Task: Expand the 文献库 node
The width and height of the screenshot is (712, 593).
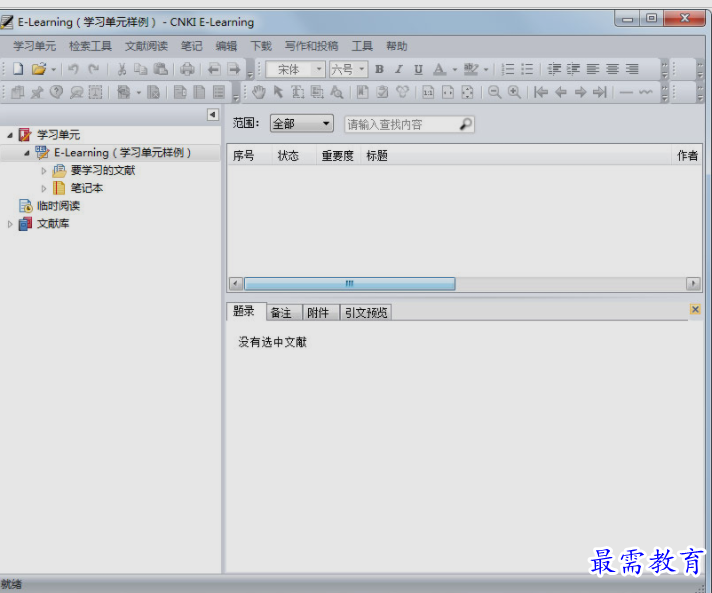Action: click(10, 224)
